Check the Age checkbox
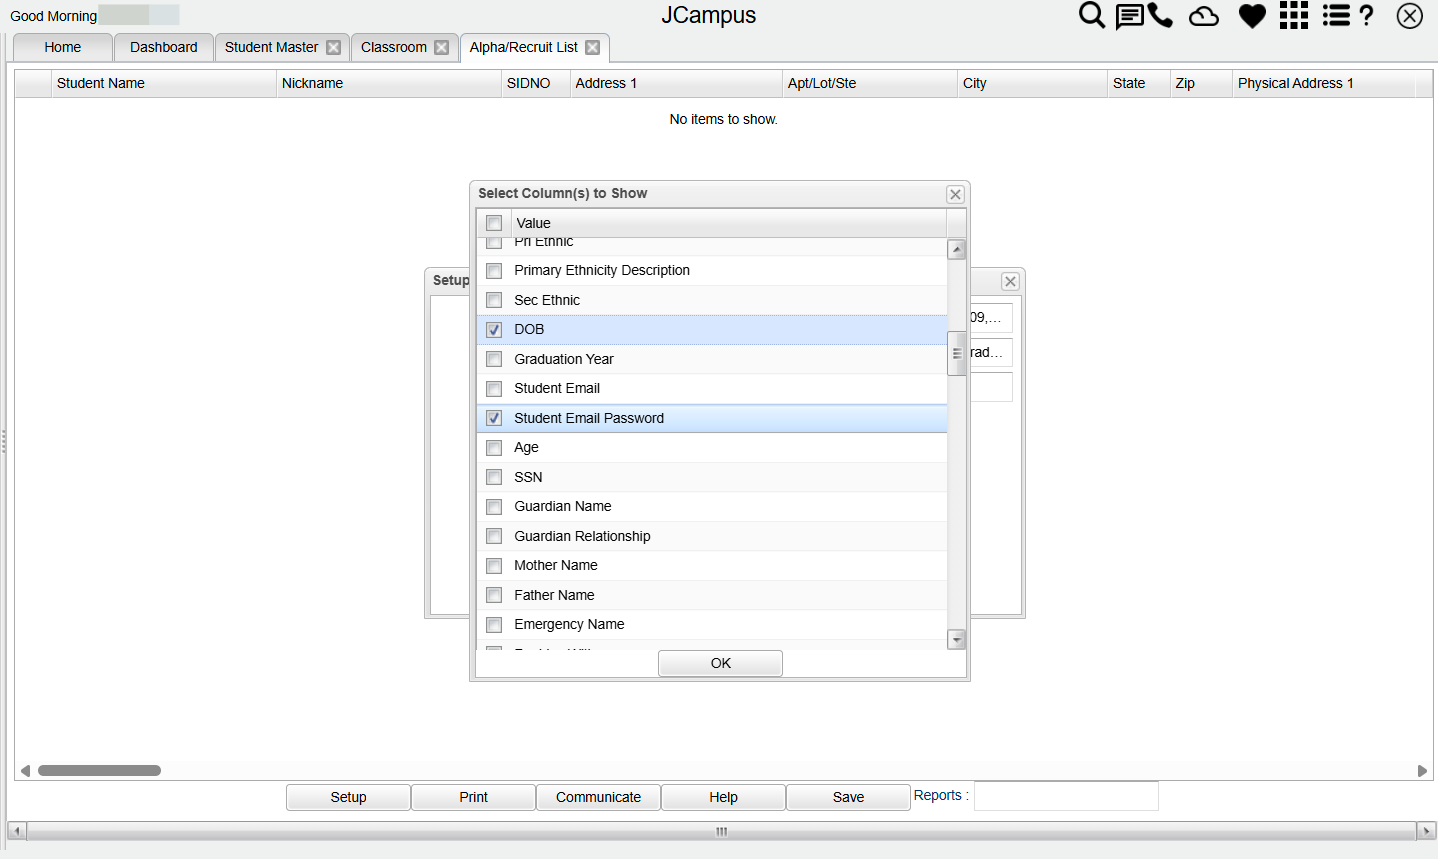Screen dimensions: 1438x859 (494, 447)
